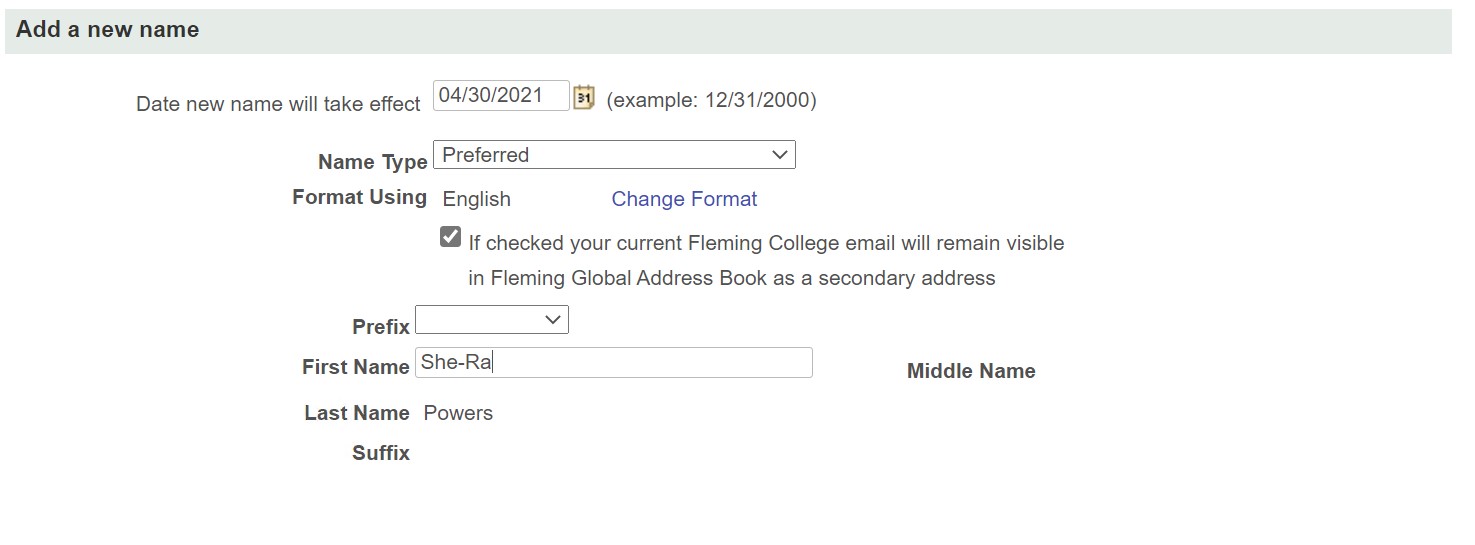
Task: Click the Middle Name label
Action: [970, 371]
